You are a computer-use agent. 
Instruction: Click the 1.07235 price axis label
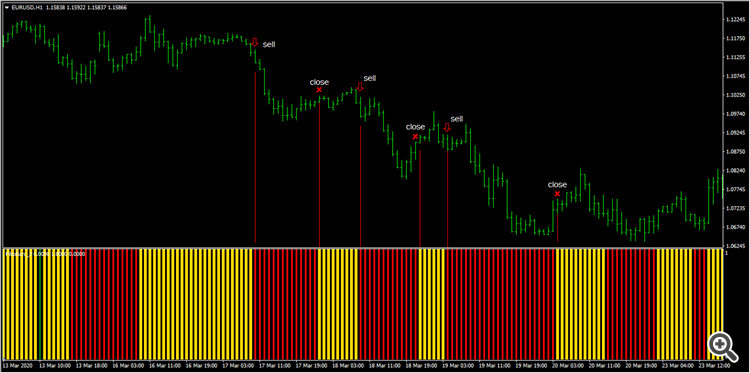(737, 208)
